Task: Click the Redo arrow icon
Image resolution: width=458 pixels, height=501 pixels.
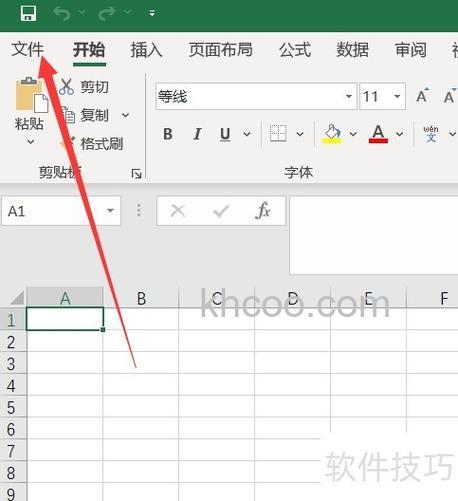Action: [107, 13]
